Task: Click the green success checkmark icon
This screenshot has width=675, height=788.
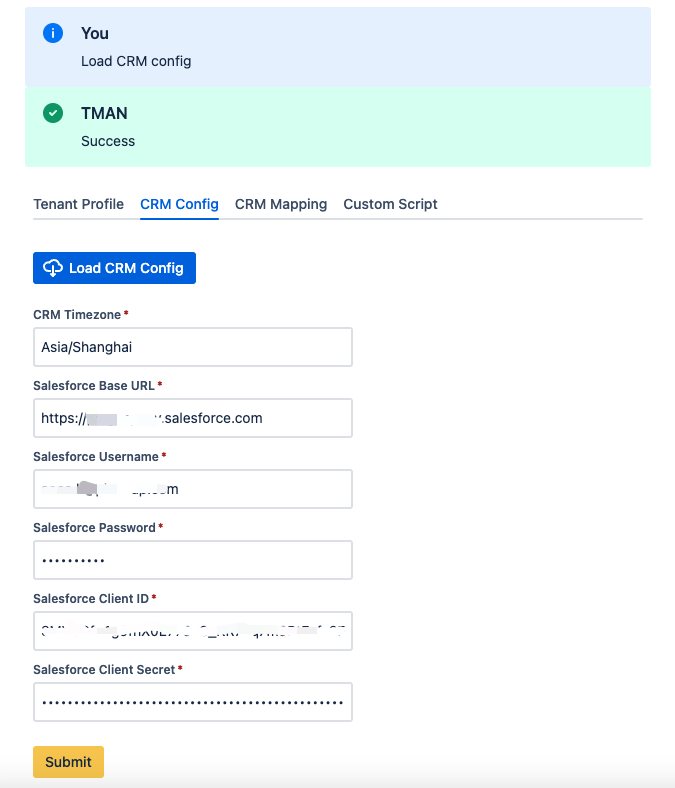Action: [x=53, y=113]
